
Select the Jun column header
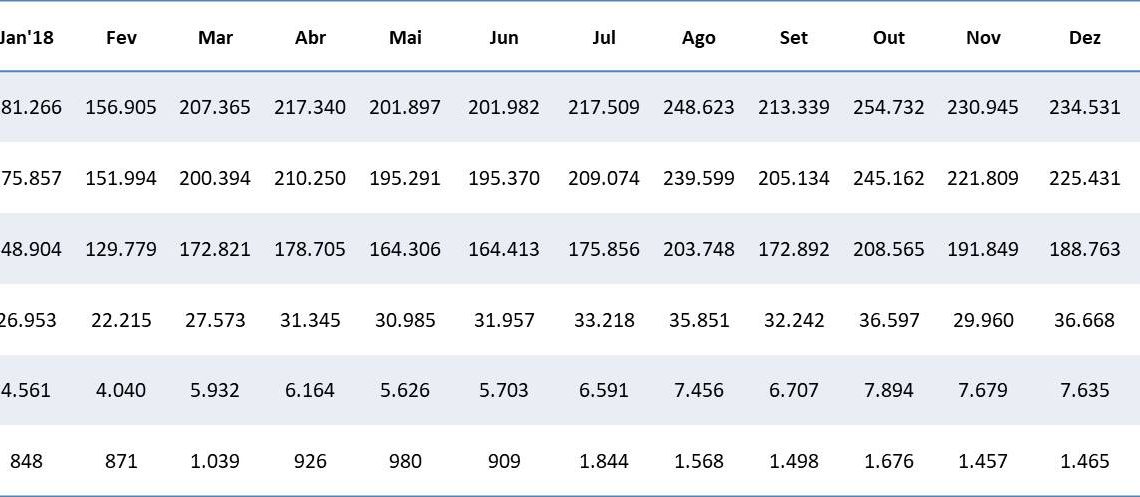[504, 38]
